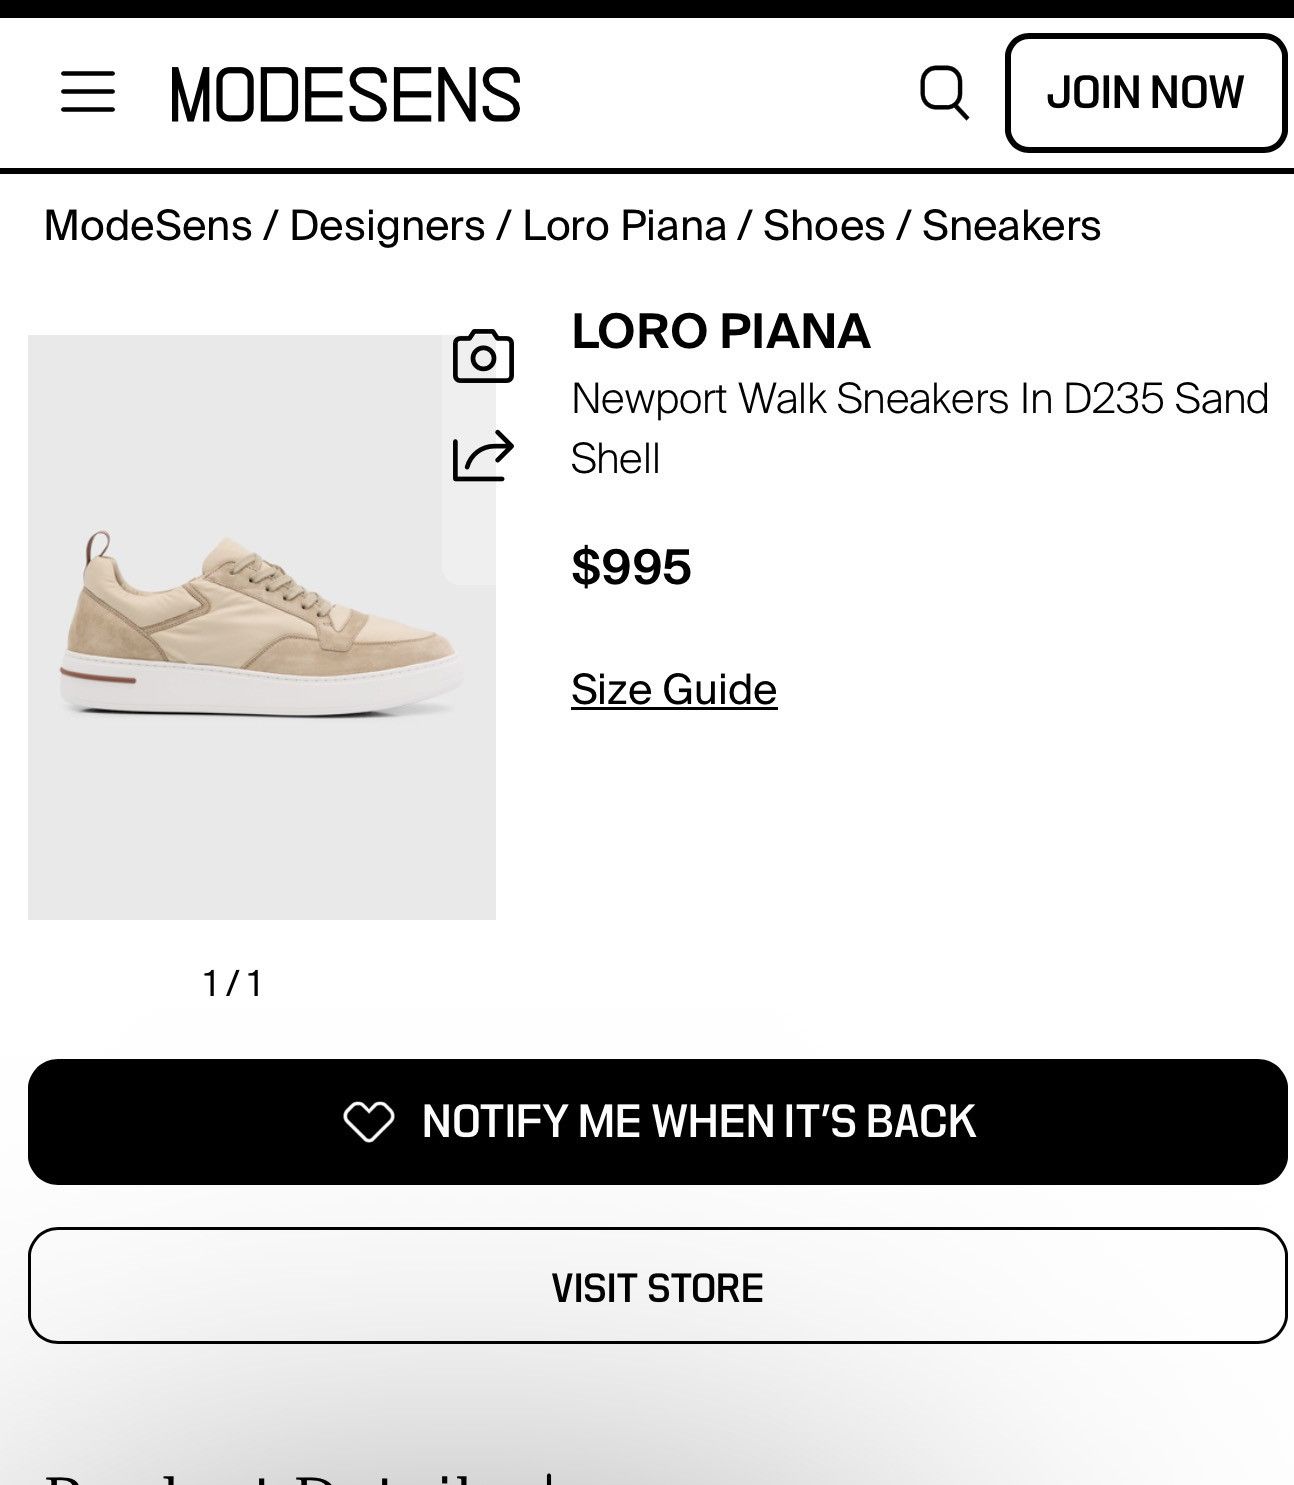Click the VISIT STORE button

pos(657,1286)
